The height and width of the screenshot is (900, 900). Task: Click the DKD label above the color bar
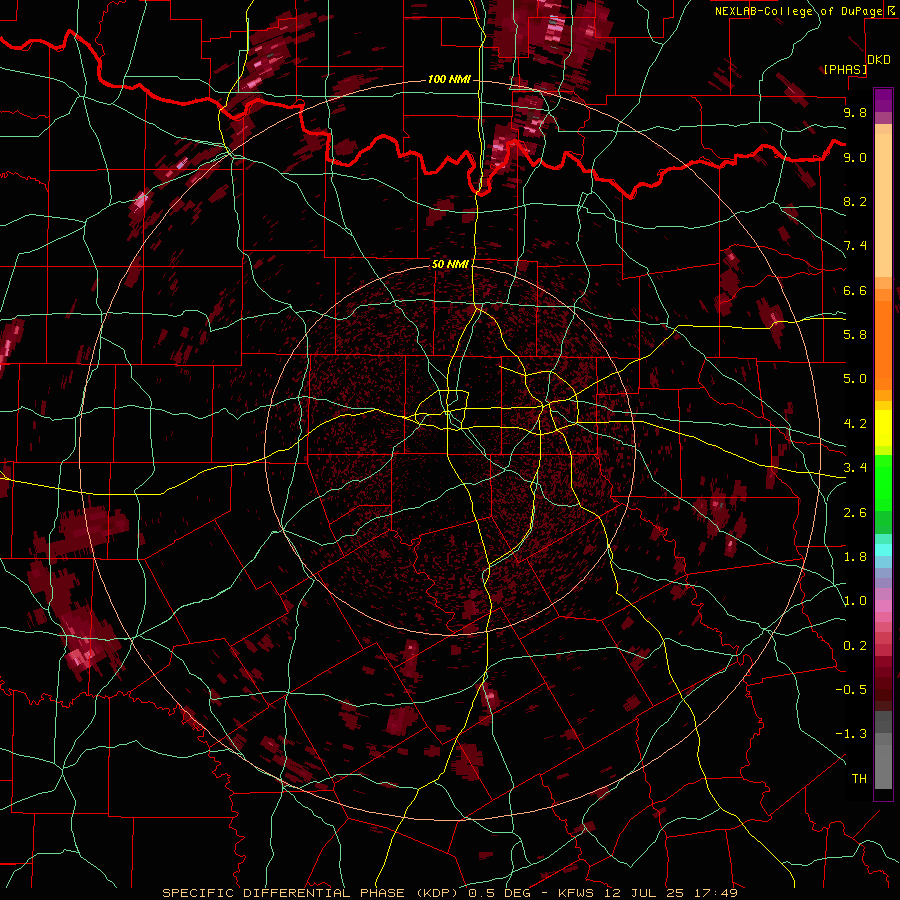coord(879,60)
